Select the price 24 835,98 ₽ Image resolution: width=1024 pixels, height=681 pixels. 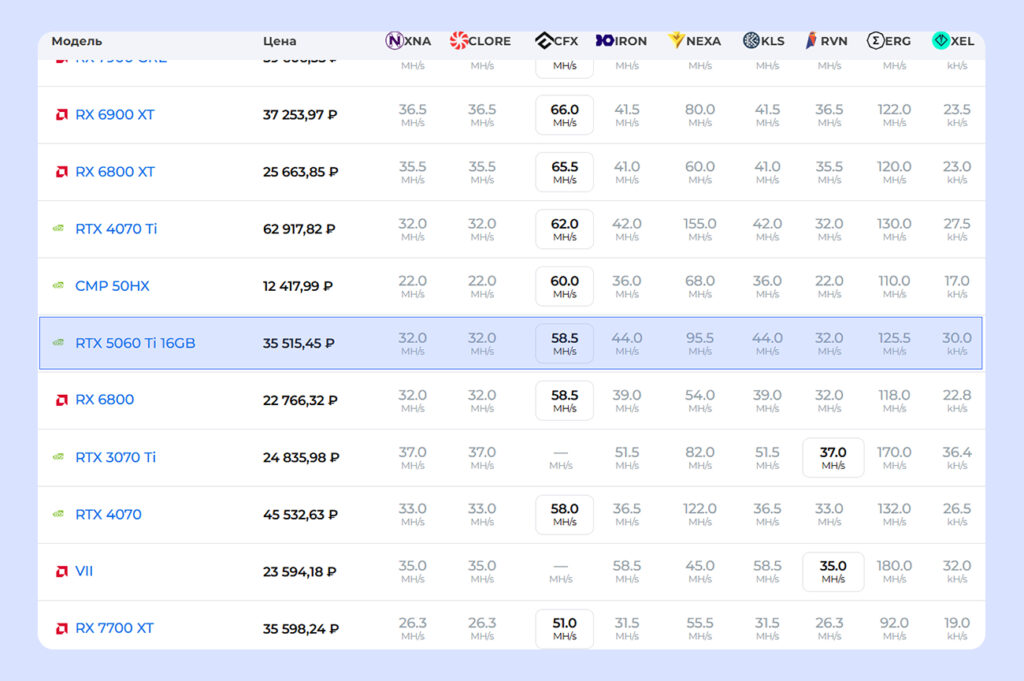click(x=301, y=458)
